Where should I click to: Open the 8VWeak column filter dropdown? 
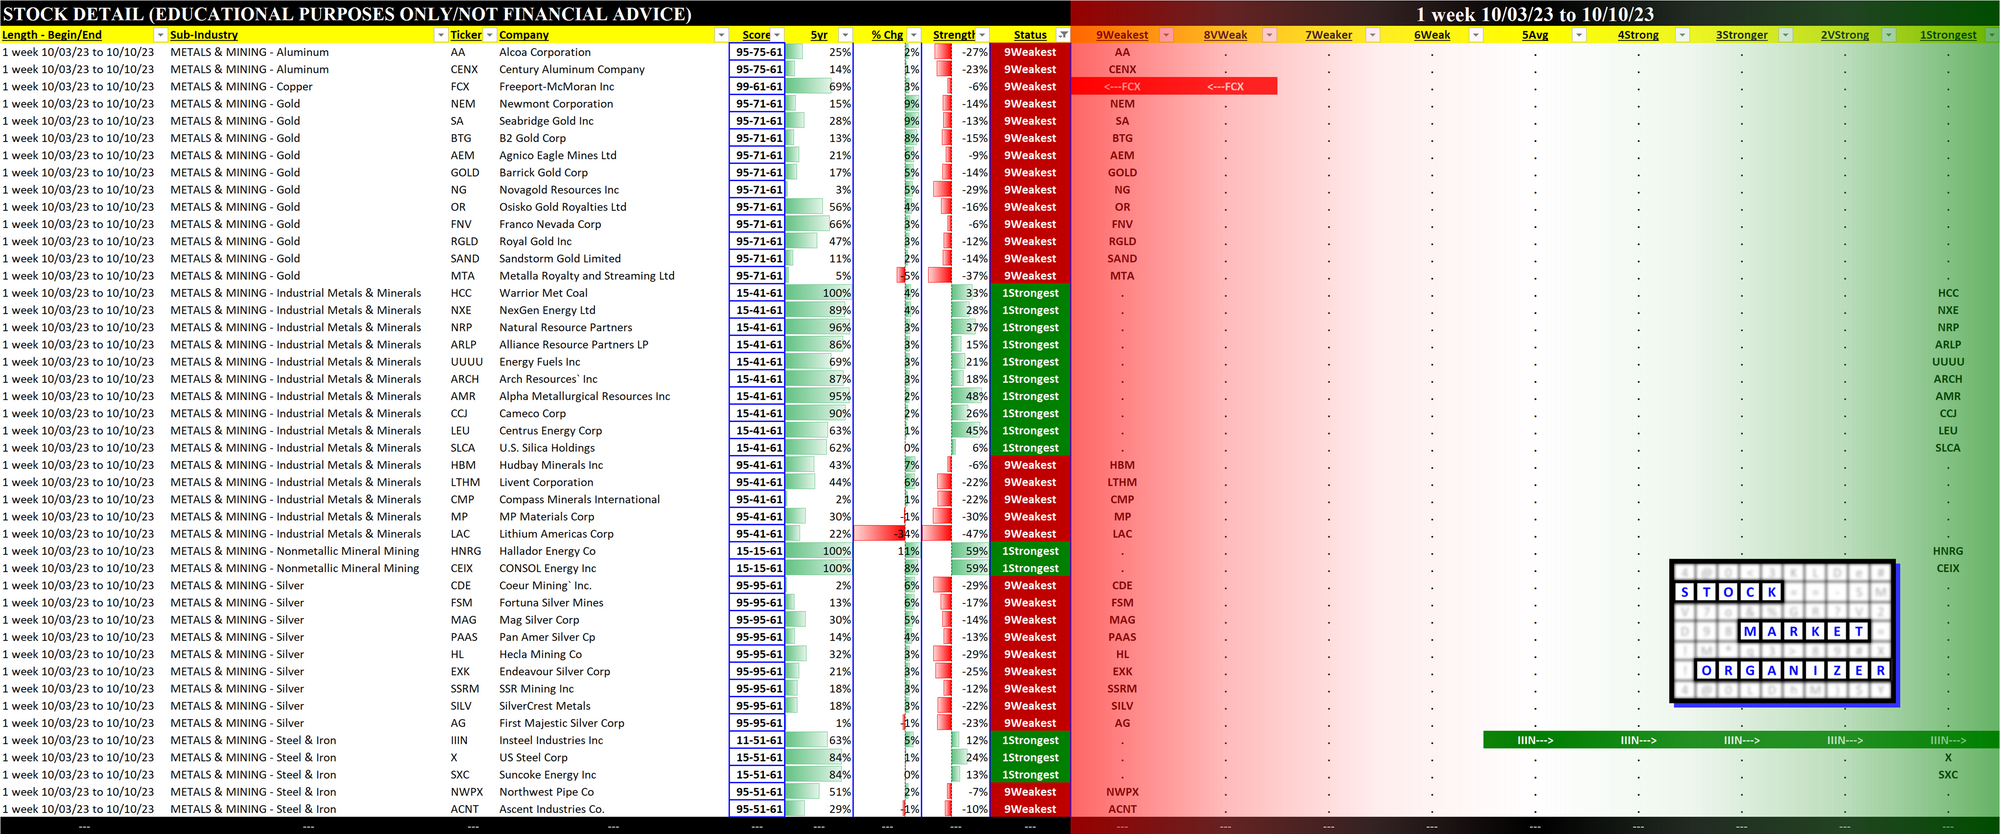pos(1269,35)
